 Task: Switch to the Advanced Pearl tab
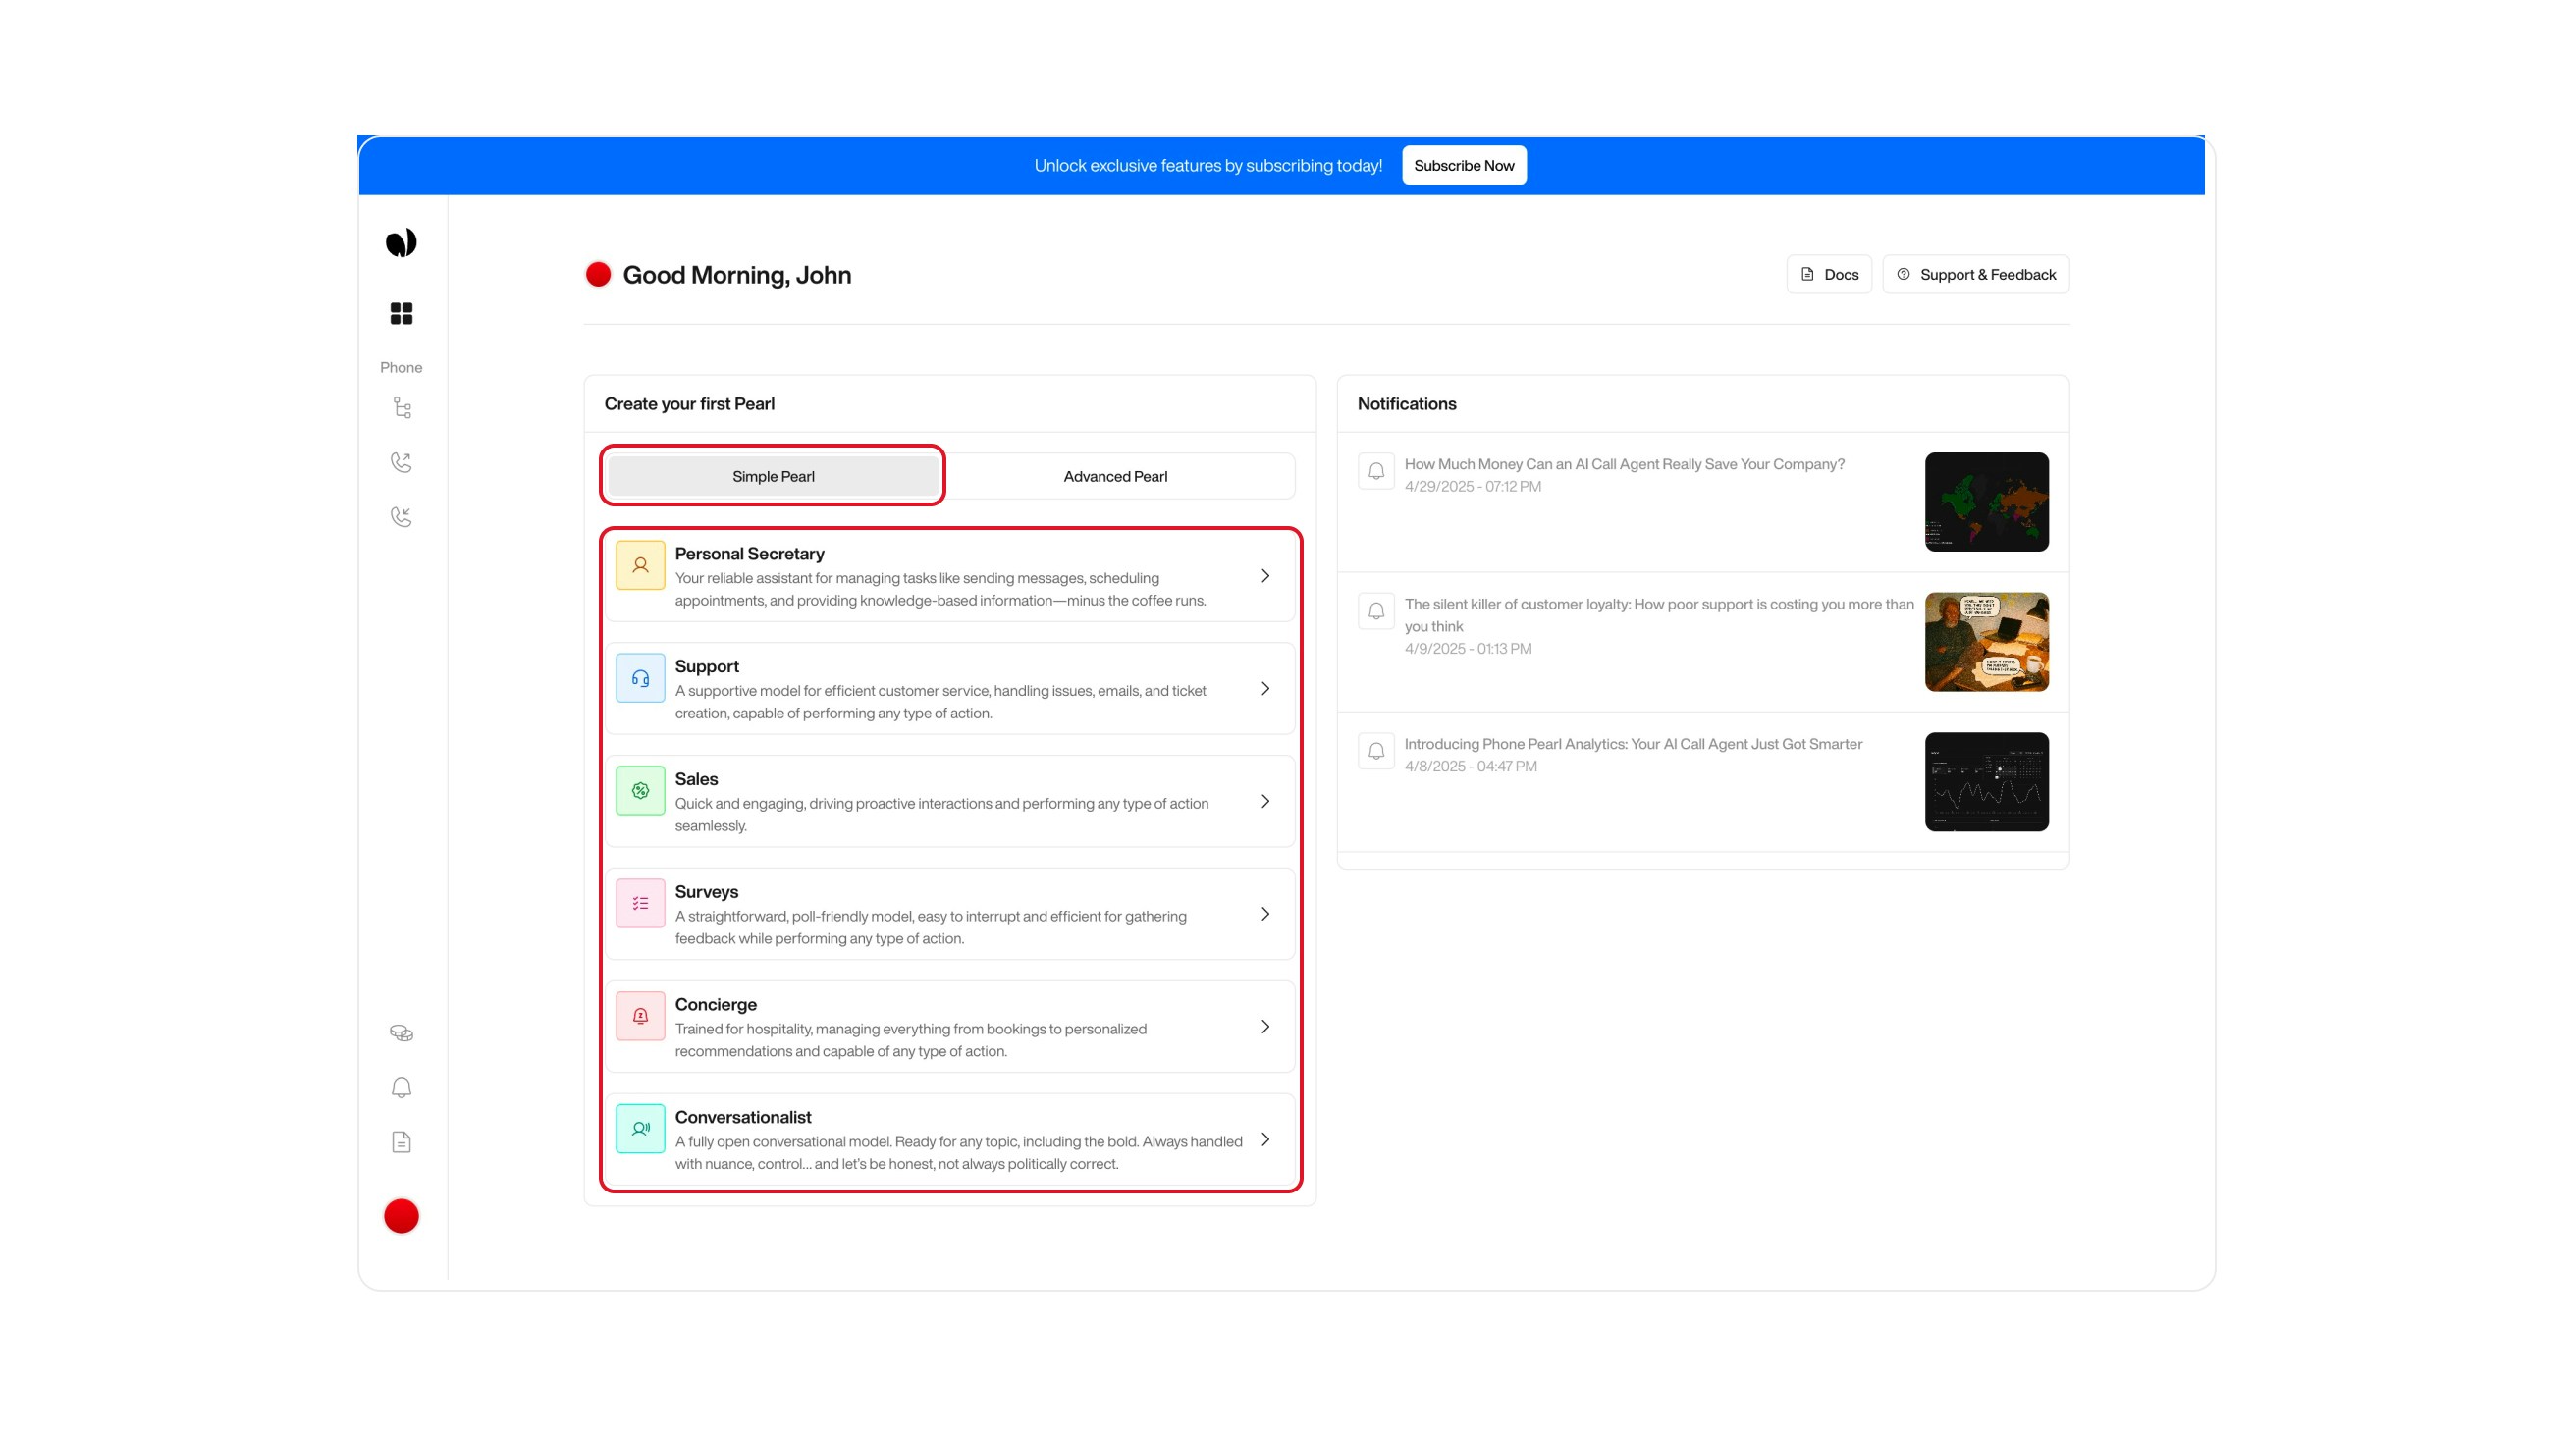[1114, 476]
